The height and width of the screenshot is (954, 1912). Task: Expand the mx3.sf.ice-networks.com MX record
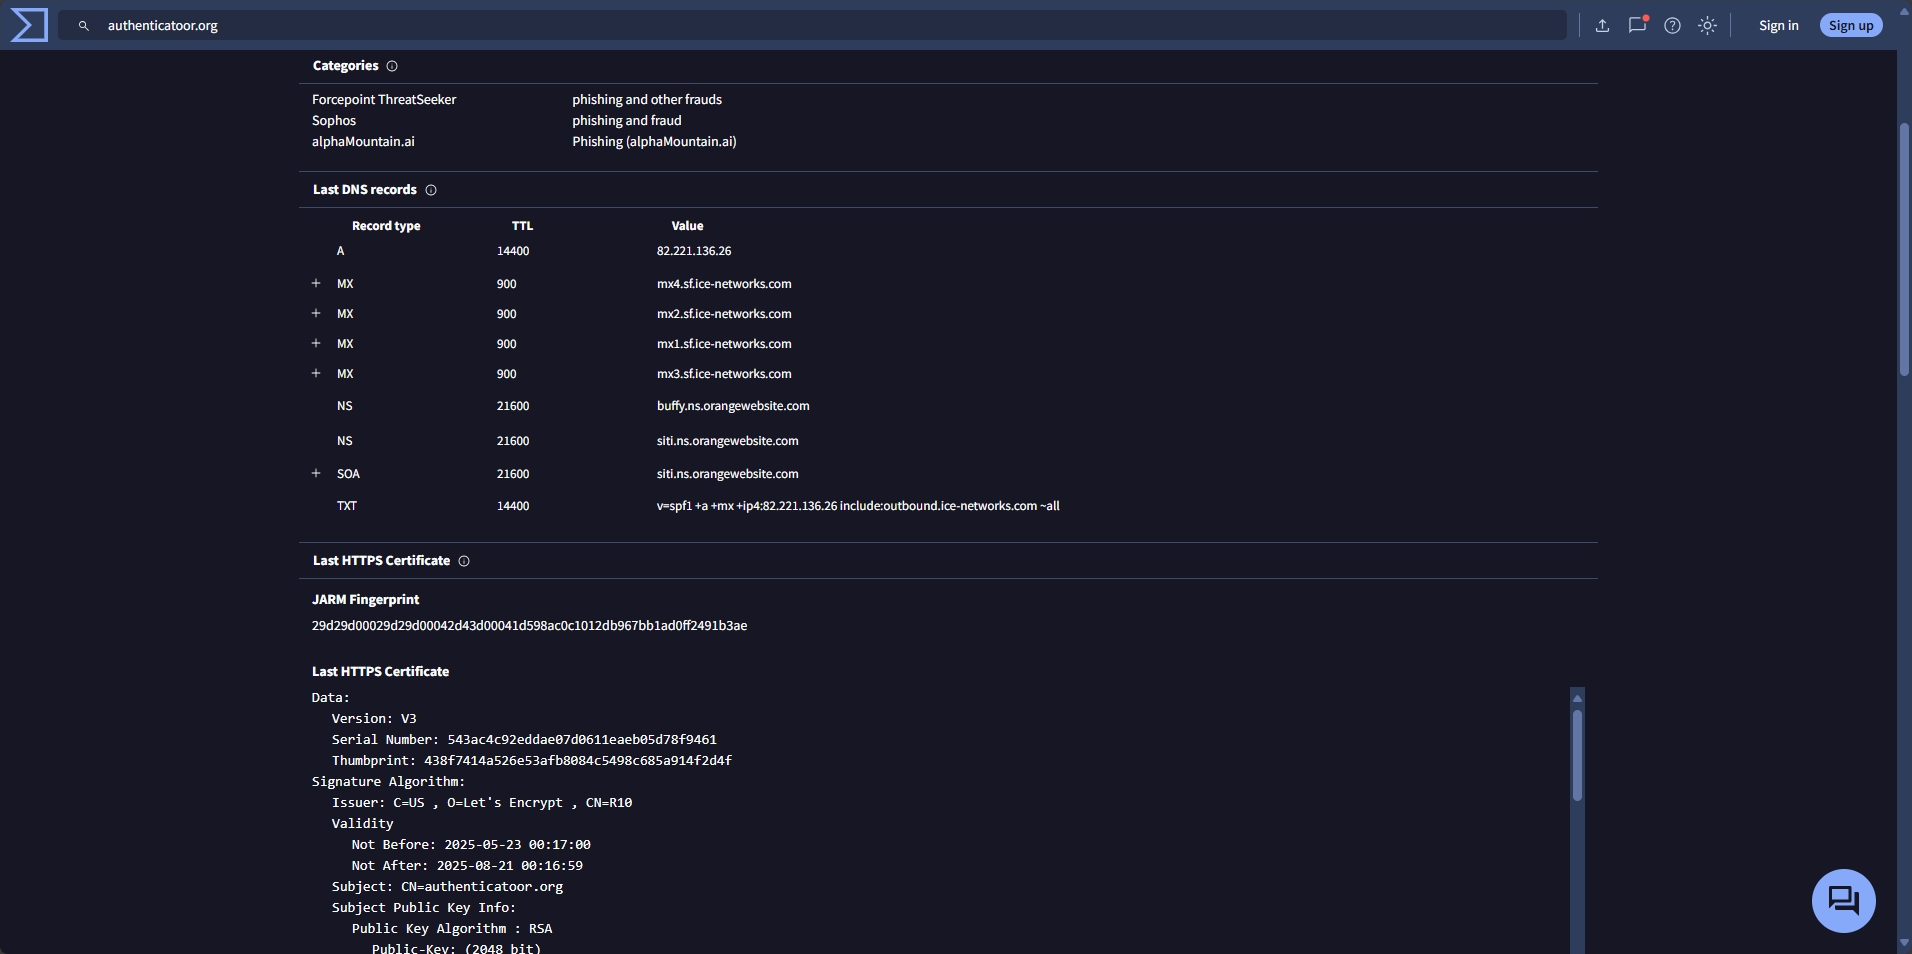tap(316, 374)
